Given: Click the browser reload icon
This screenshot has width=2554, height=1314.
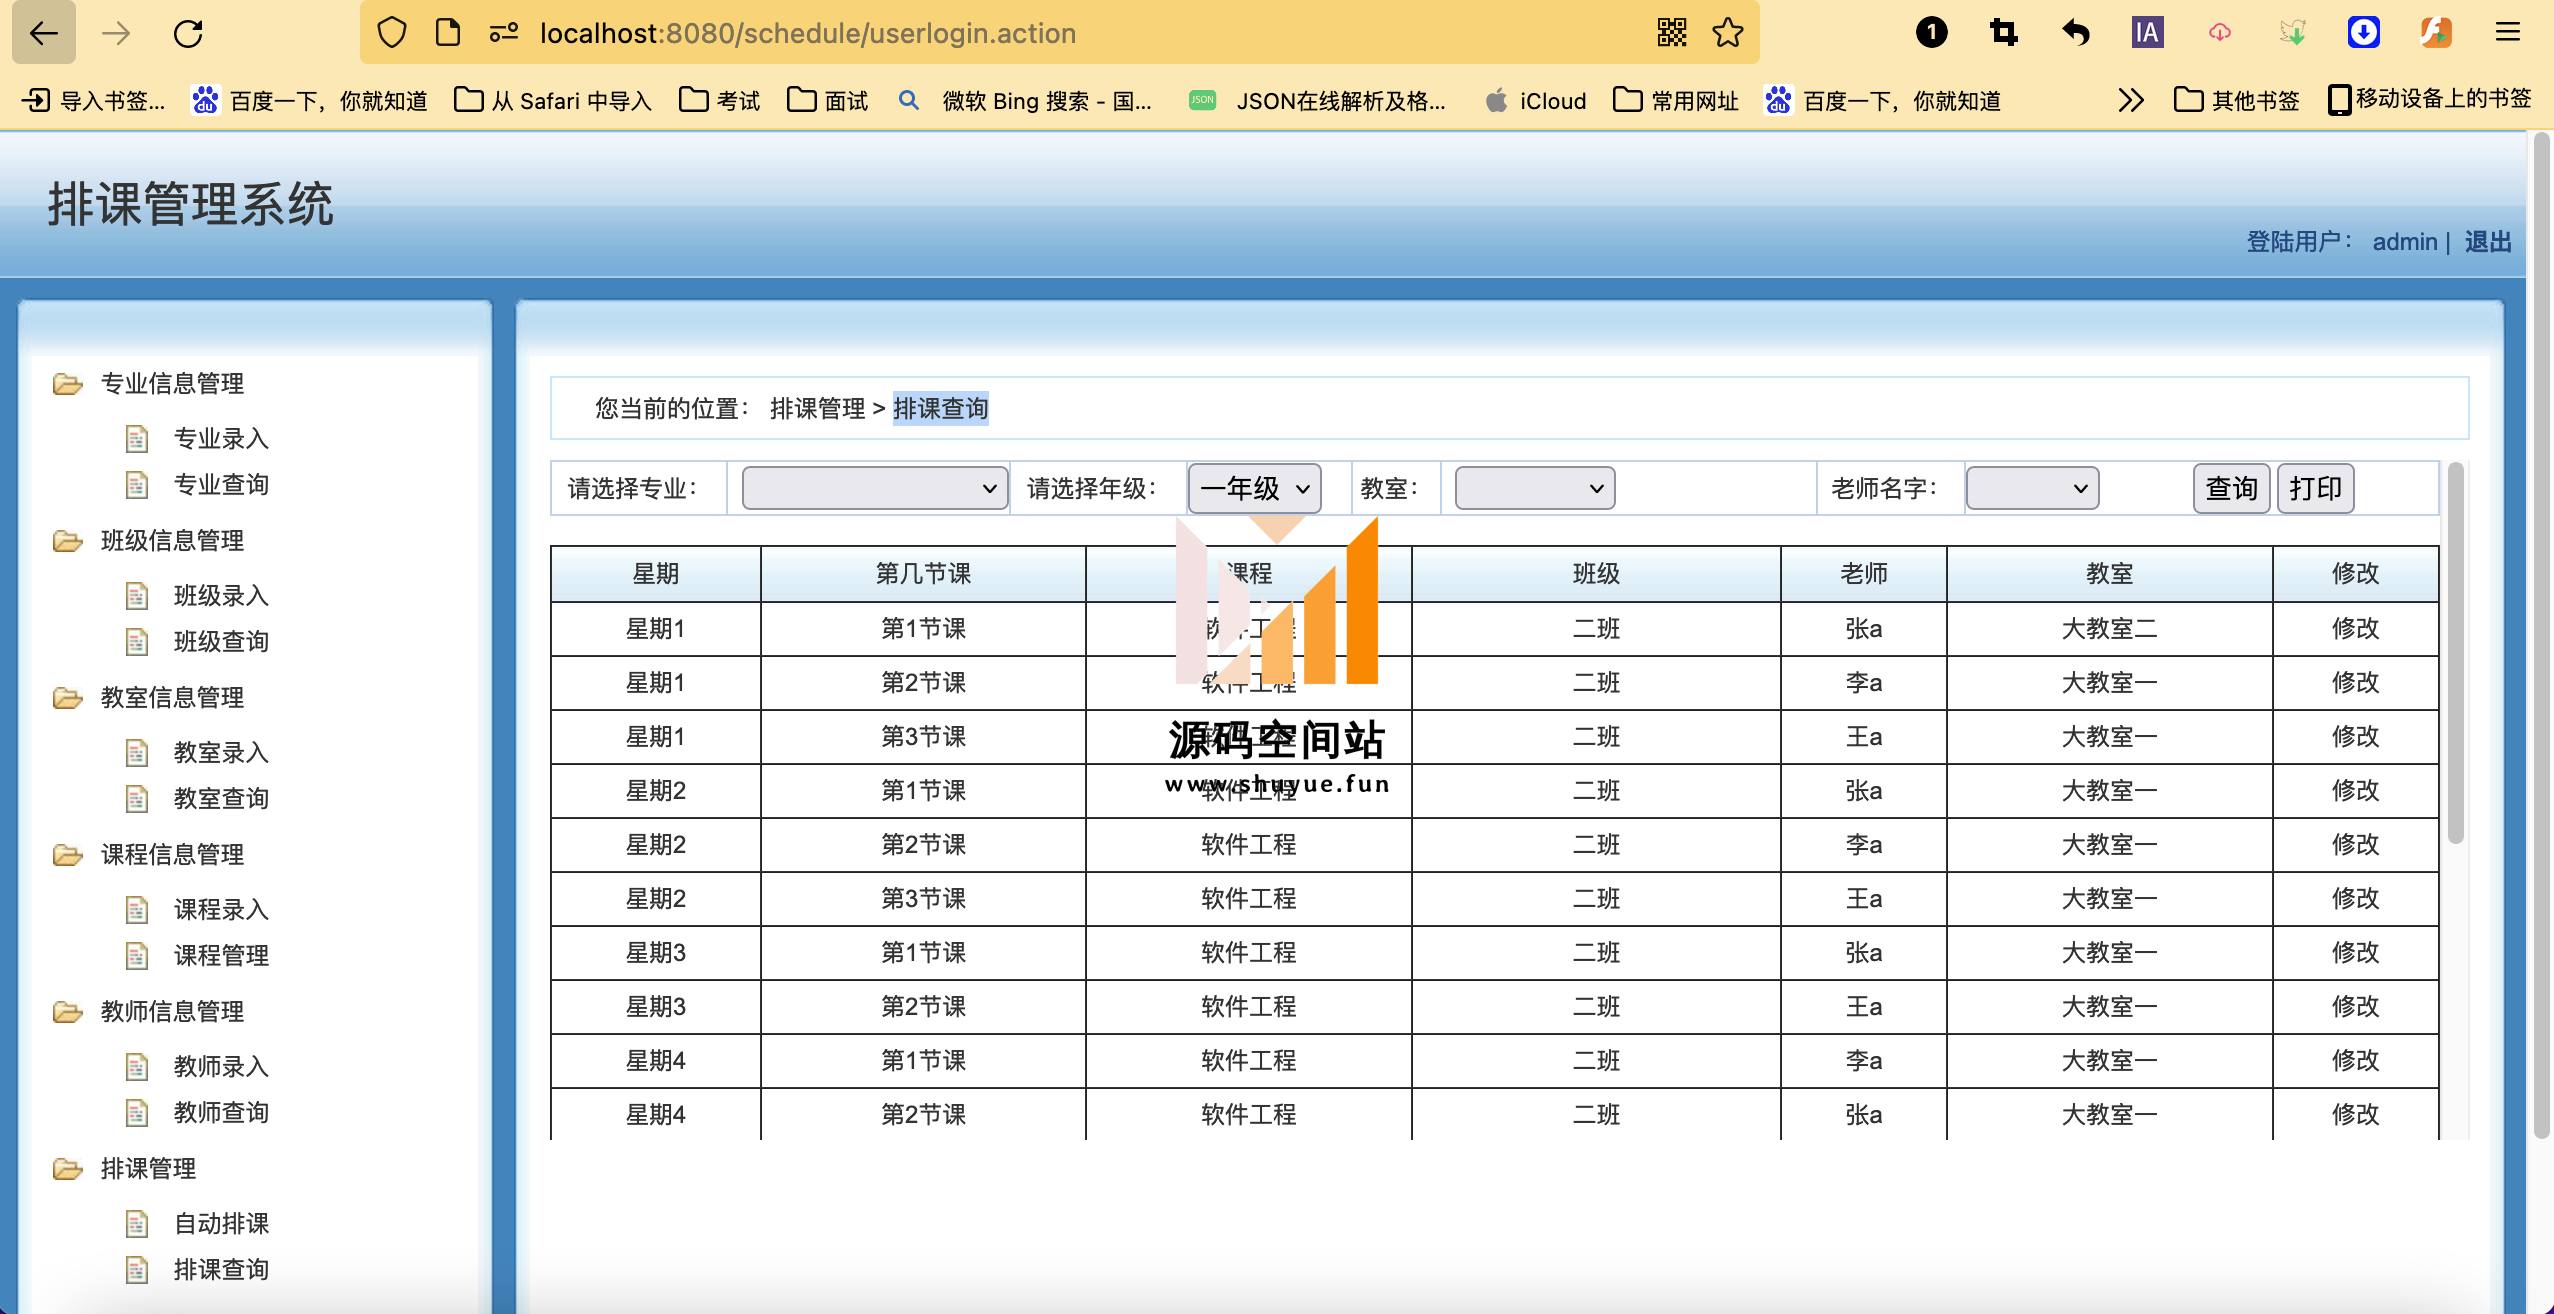Looking at the screenshot, I should (188, 34).
